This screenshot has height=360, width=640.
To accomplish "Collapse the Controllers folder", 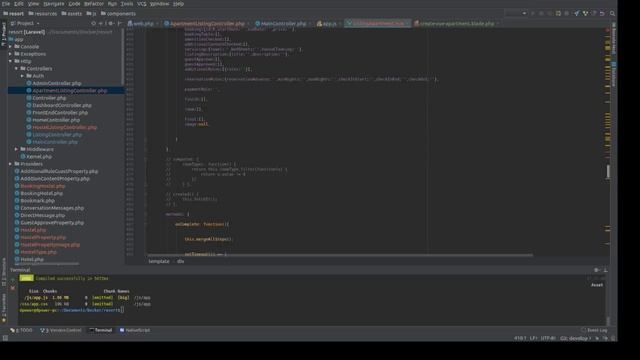I will point(16,69).
